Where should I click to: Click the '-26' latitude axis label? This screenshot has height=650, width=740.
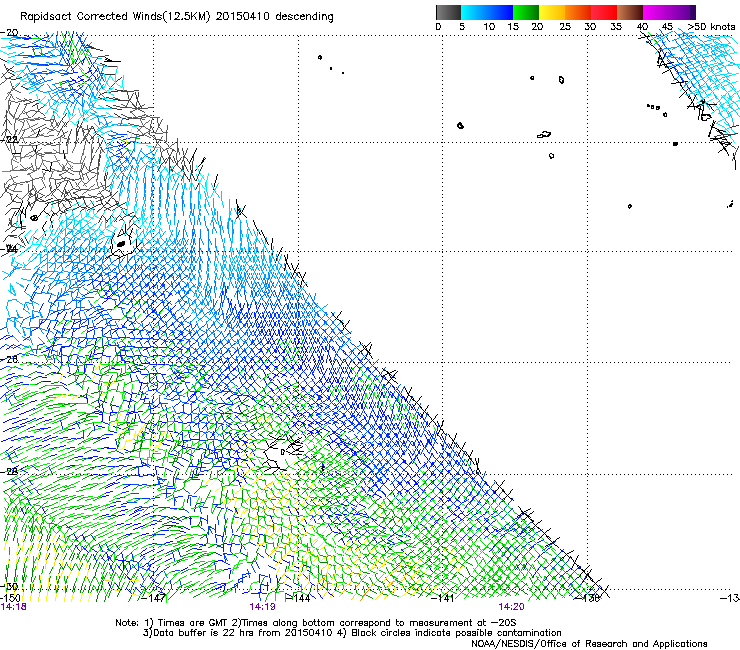10,360
